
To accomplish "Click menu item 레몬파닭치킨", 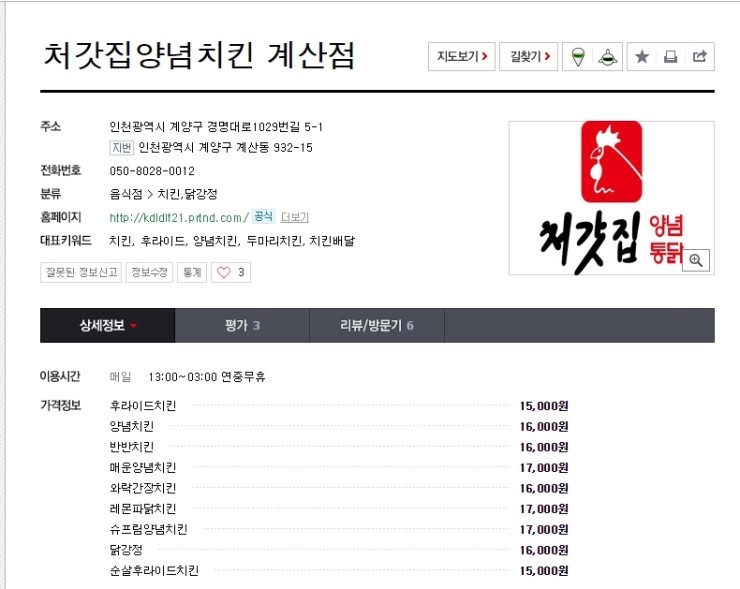I will 143,509.
